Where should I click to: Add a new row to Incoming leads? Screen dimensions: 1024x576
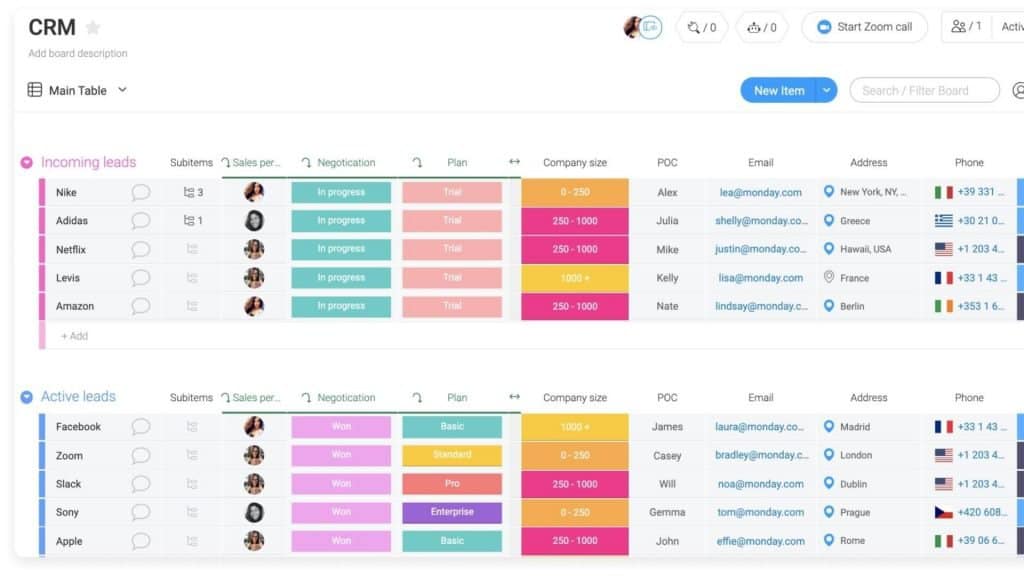(74, 336)
